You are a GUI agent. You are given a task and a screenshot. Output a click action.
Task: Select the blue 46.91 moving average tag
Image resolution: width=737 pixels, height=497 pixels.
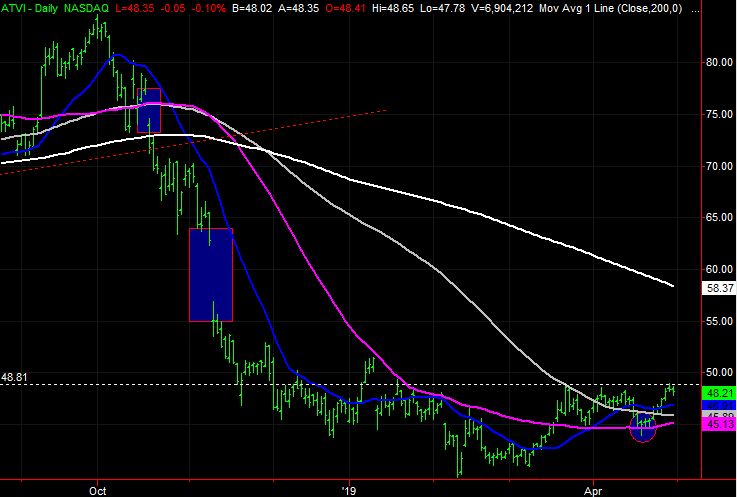pyautogui.click(x=719, y=405)
